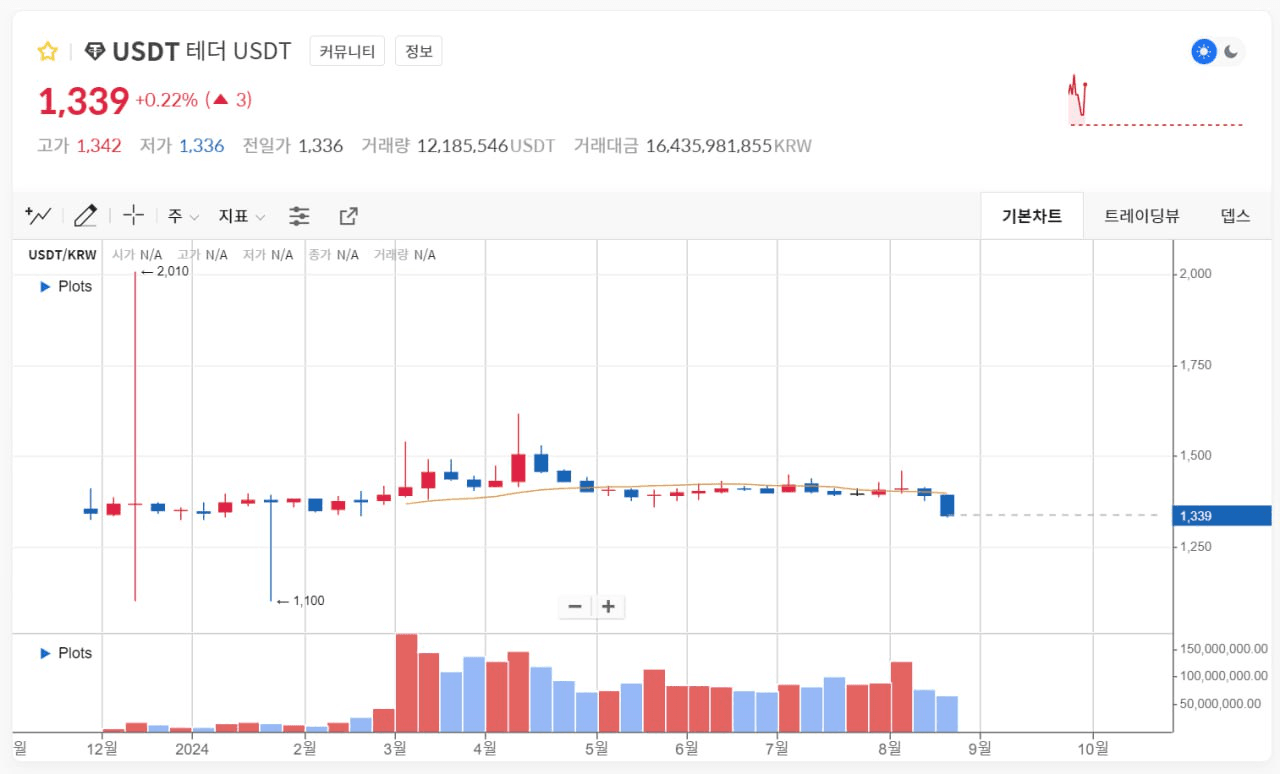This screenshot has width=1280, height=774.
Task: Activate the crosshair cursor tool
Action: pos(134,215)
